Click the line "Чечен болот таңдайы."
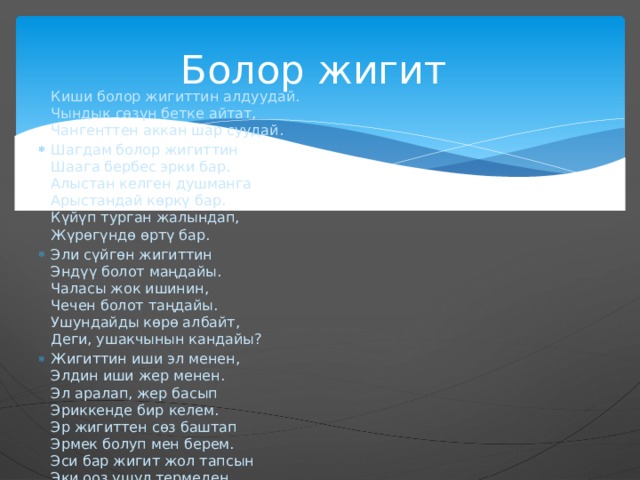The width and height of the screenshot is (640, 480). click(134, 305)
